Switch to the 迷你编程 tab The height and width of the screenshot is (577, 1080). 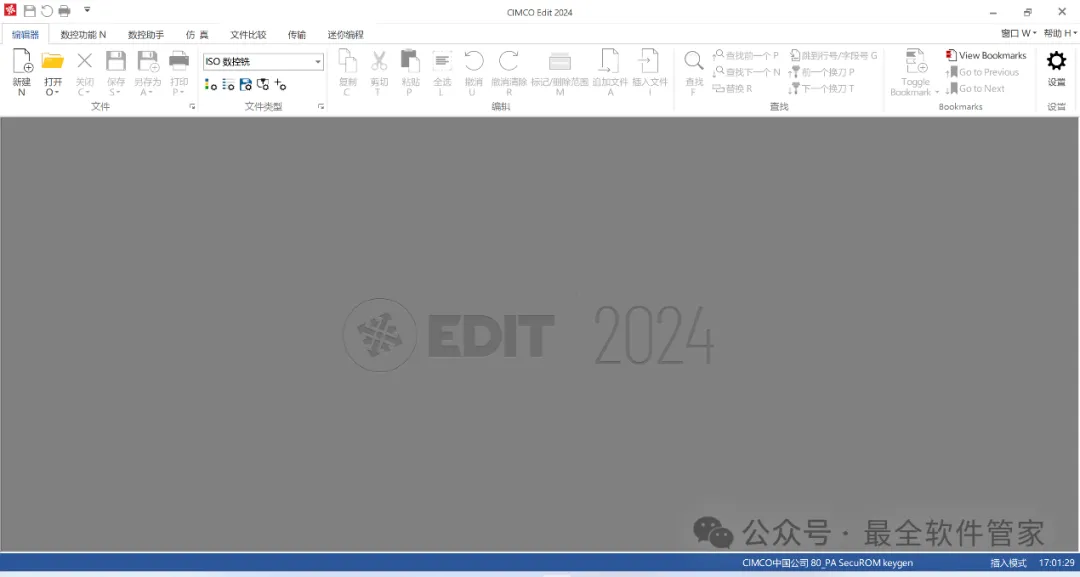tap(345, 34)
